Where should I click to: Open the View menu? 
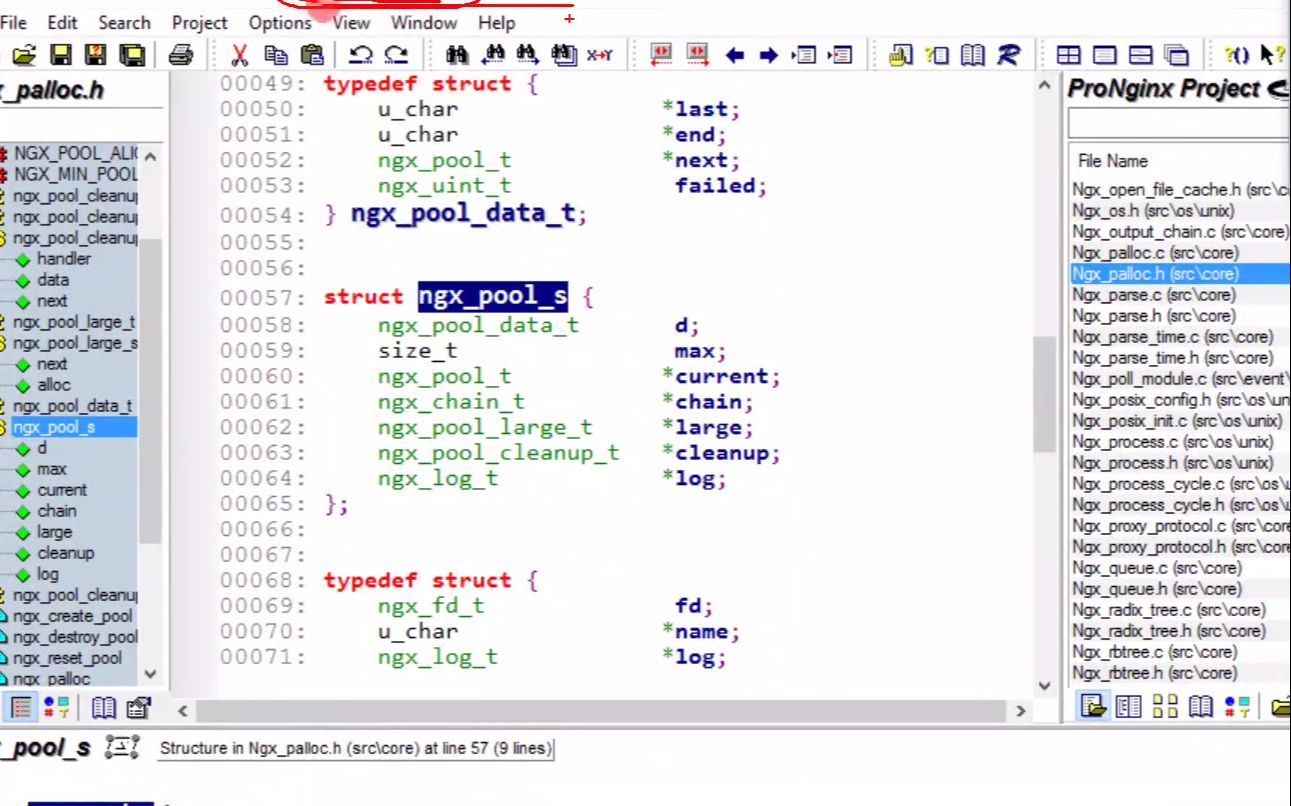tap(351, 22)
